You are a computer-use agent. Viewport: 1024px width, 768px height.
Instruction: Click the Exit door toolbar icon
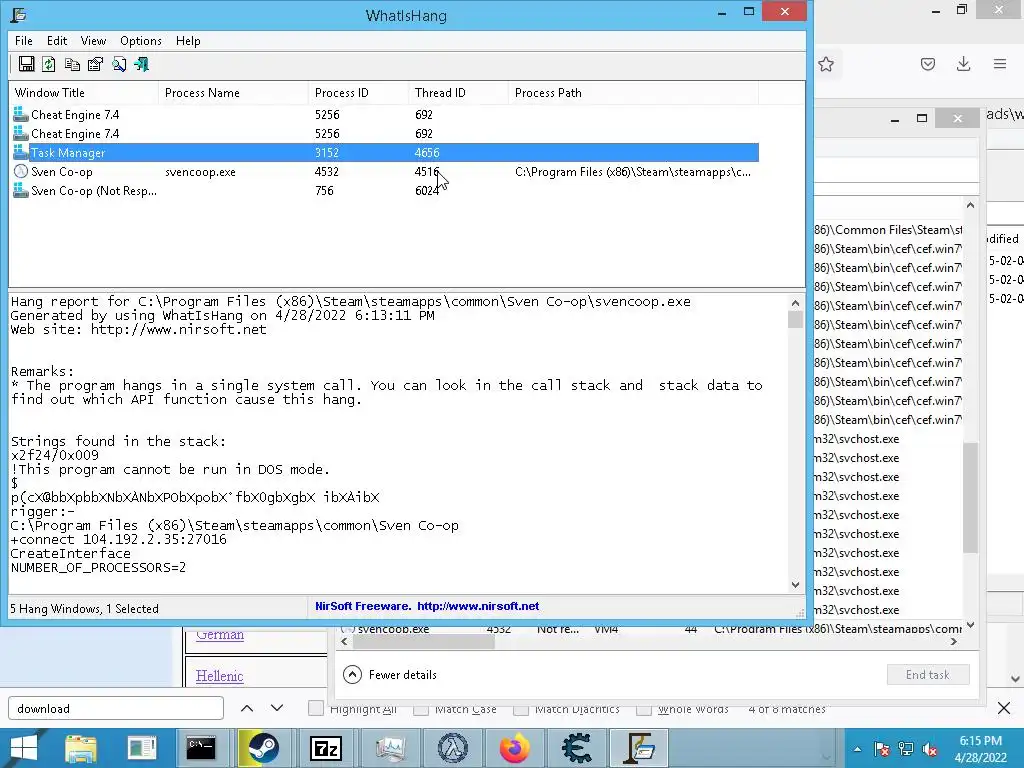pyautogui.click(x=142, y=64)
